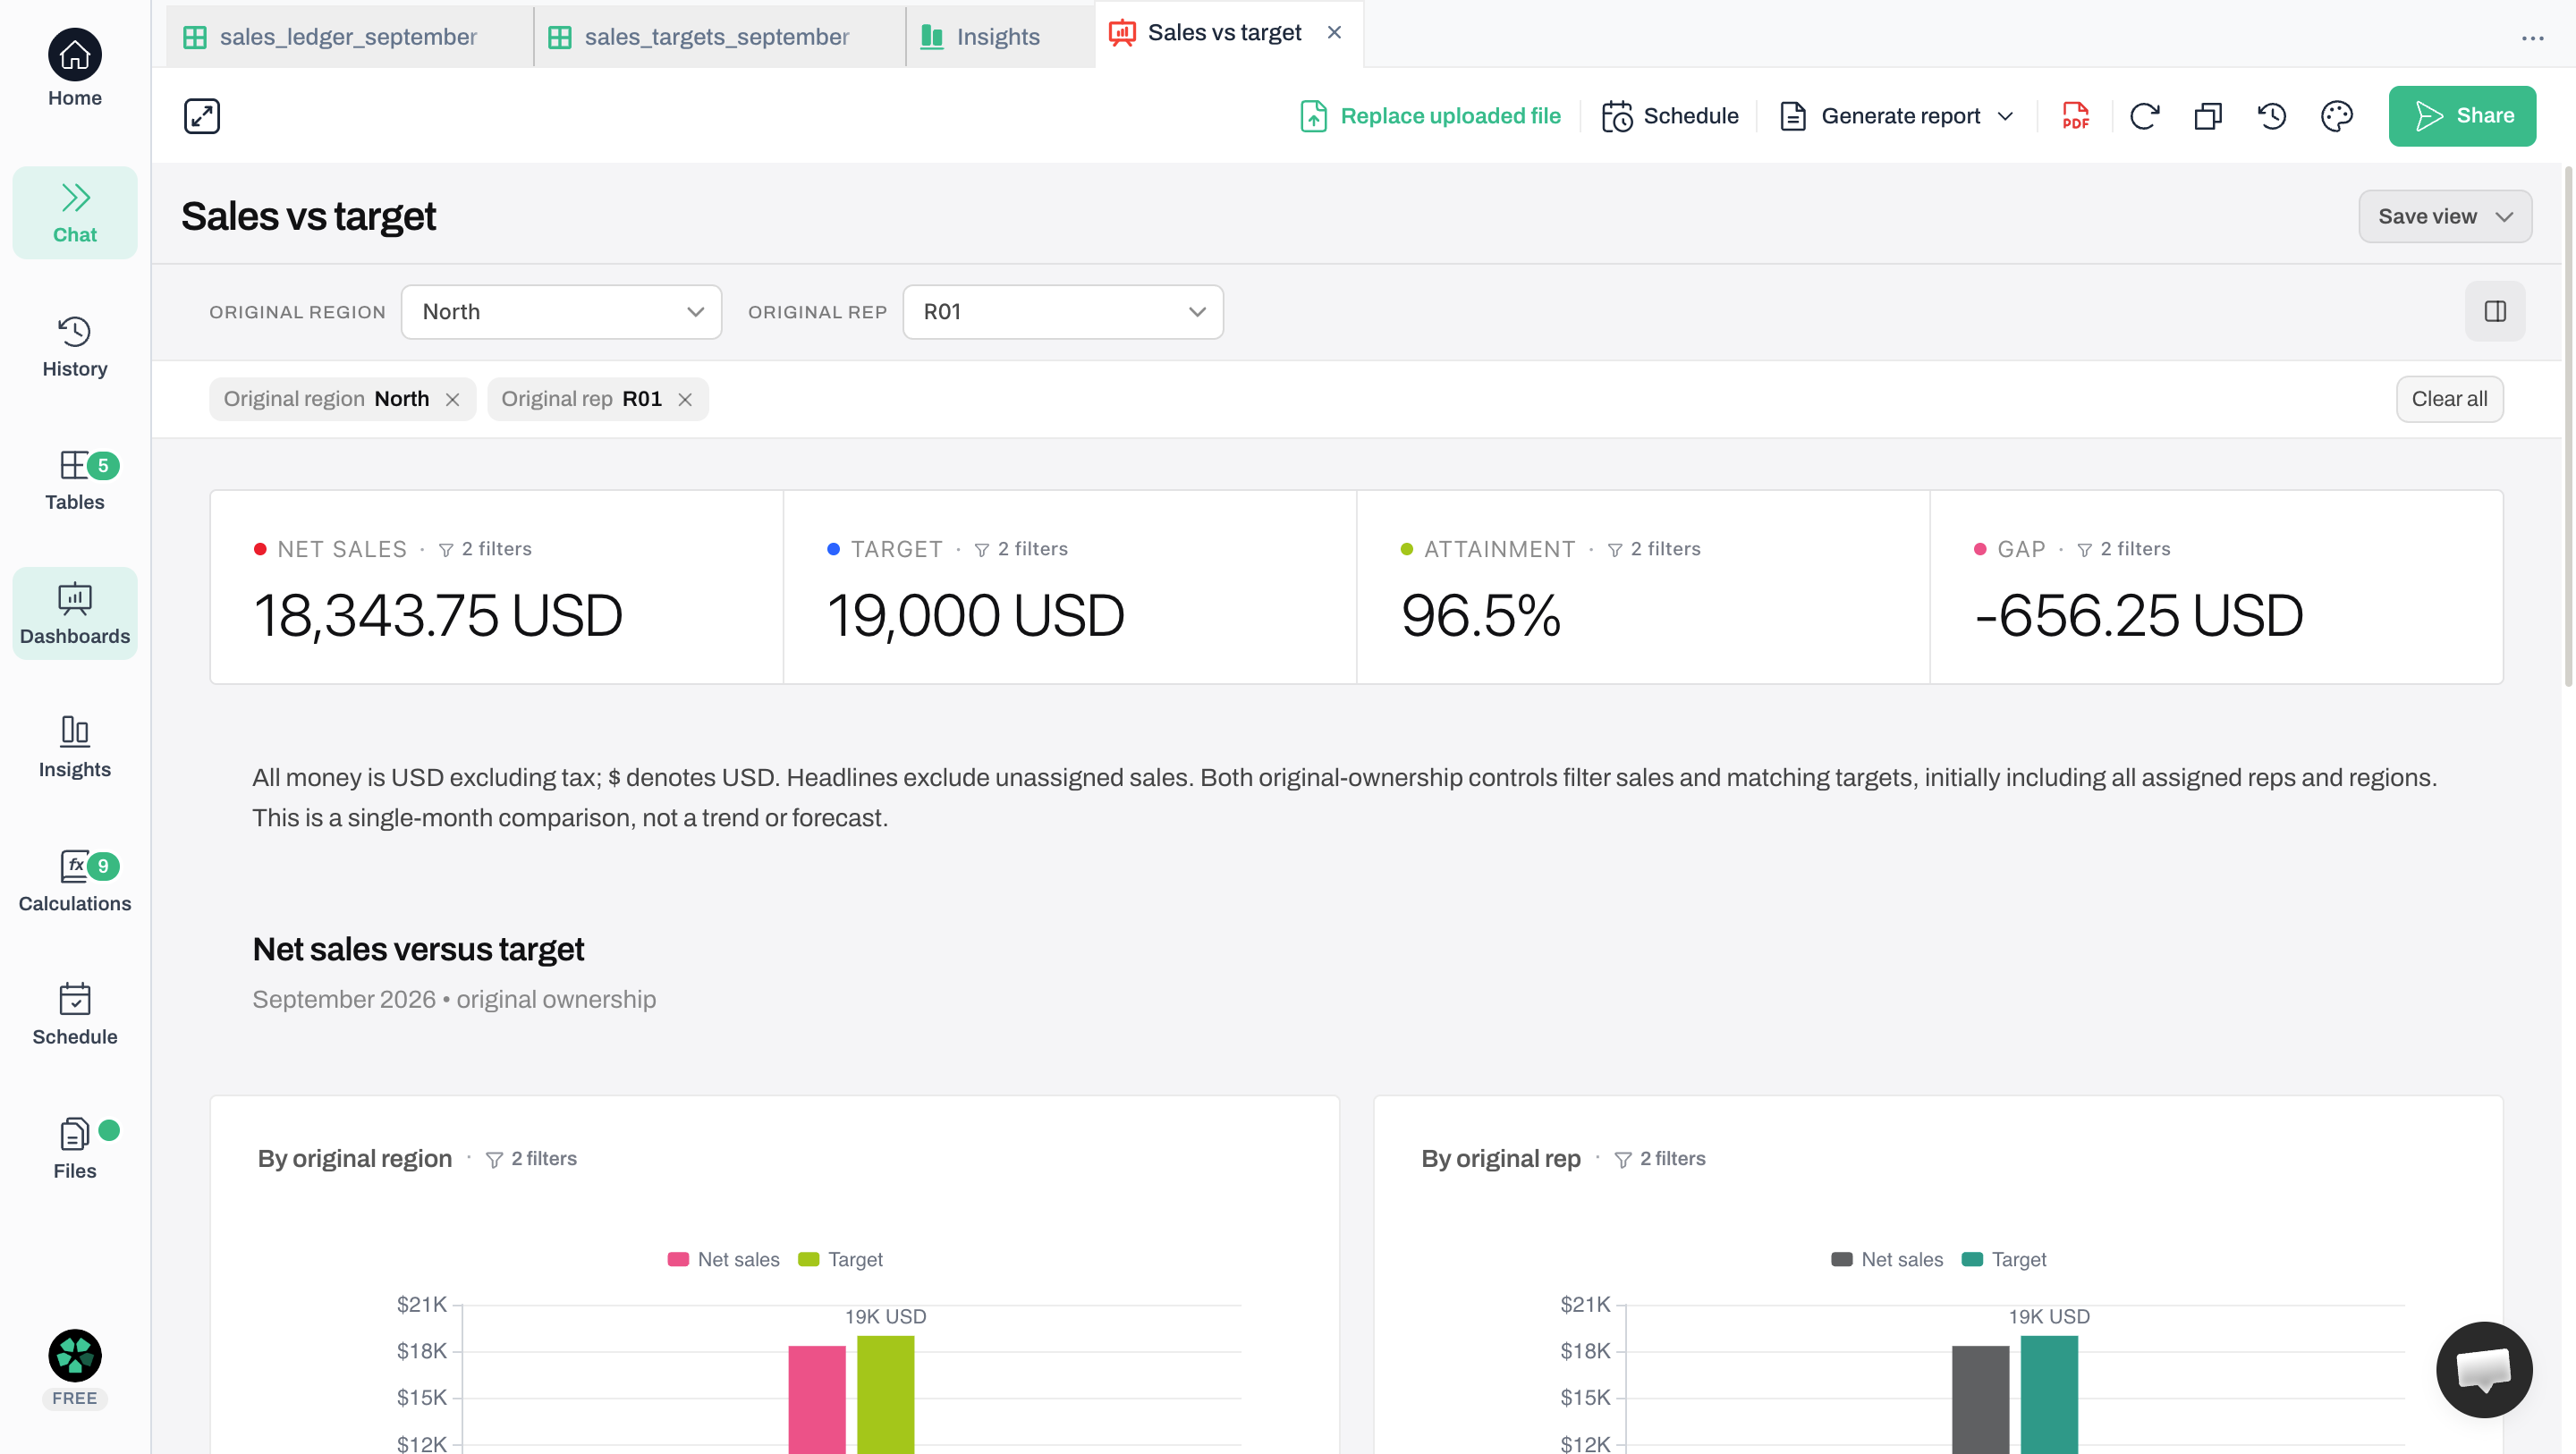Click the page vertical scrollbar
Screen dimensions: 2576x1454
pos(2568,427)
